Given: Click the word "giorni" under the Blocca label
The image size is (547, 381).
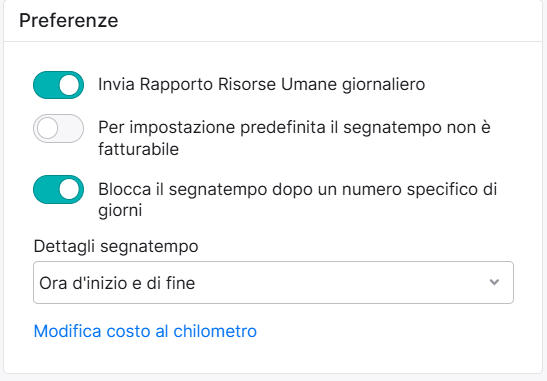Looking at the screenshot, I should tap(120, 211).
